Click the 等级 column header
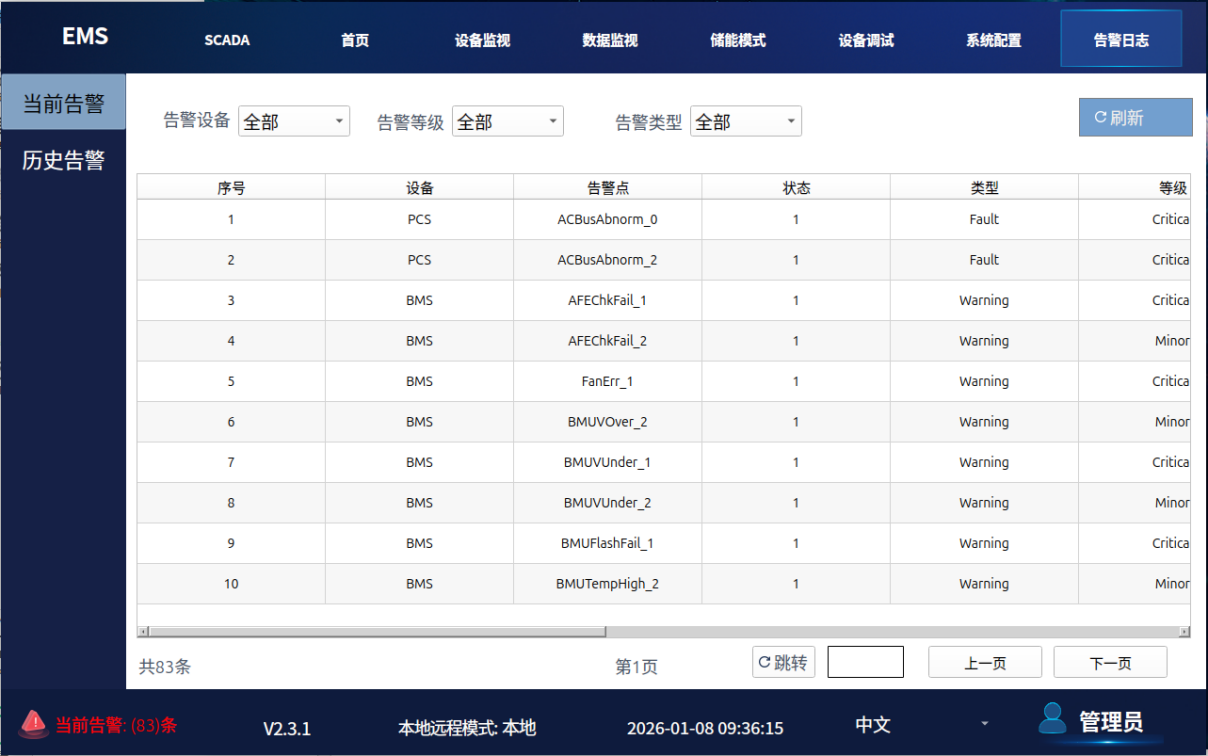This screenshot has height=756, width=1208. coord(1135,187)
